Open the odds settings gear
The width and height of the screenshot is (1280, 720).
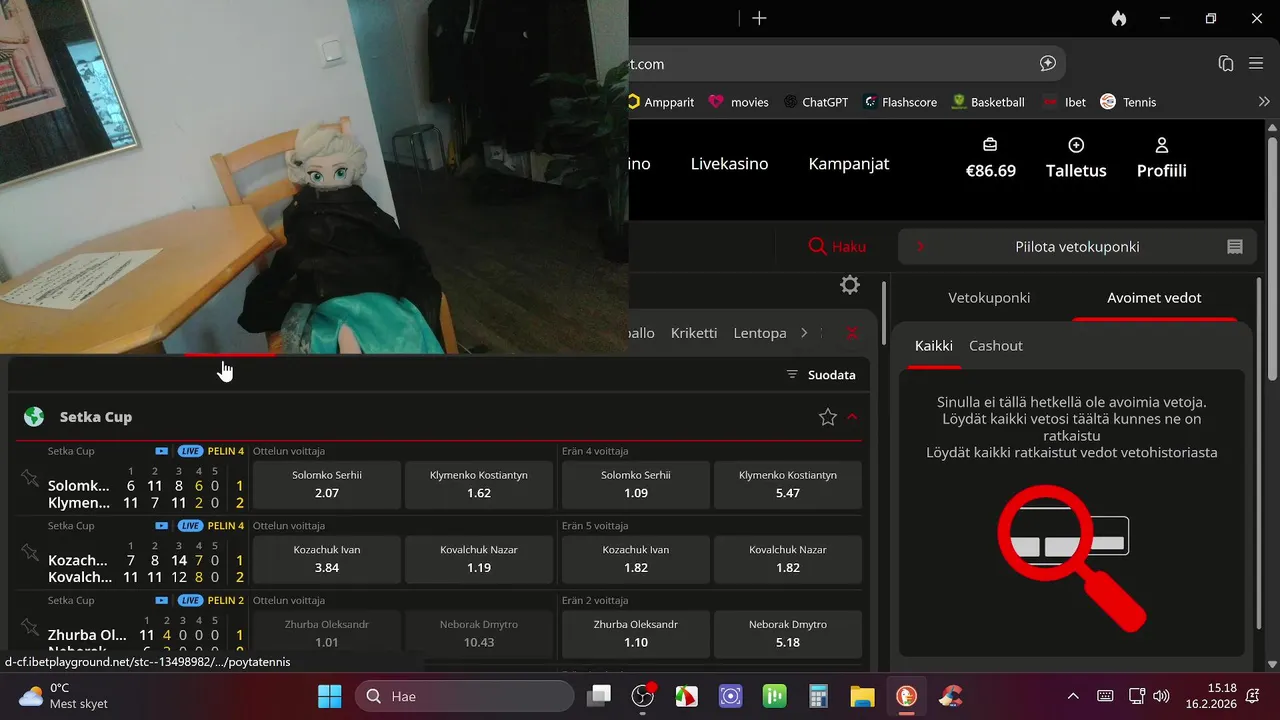[850, 285]
